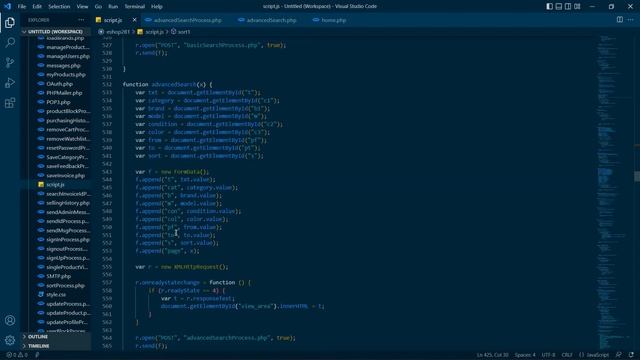Toggle the Secondary Side Bar layout icon
Viewport: 640px width, 360px height.
(x=568, y=6)
